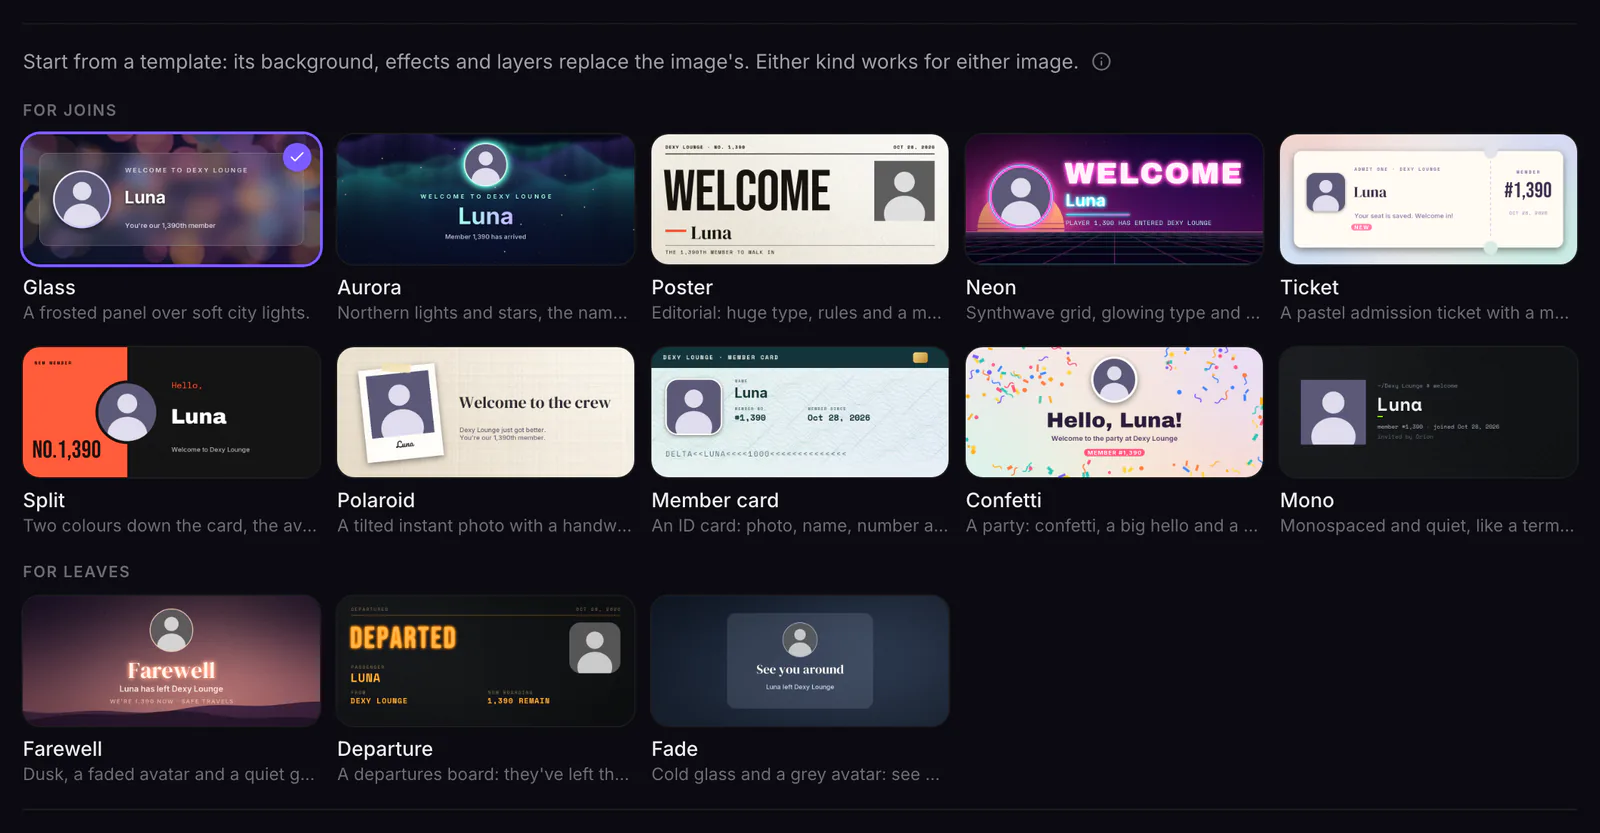The height and width of the screenshot is (833, 1600).
Task: Click description starting "Monospaced and quiet"
Action: (1427, 526)
